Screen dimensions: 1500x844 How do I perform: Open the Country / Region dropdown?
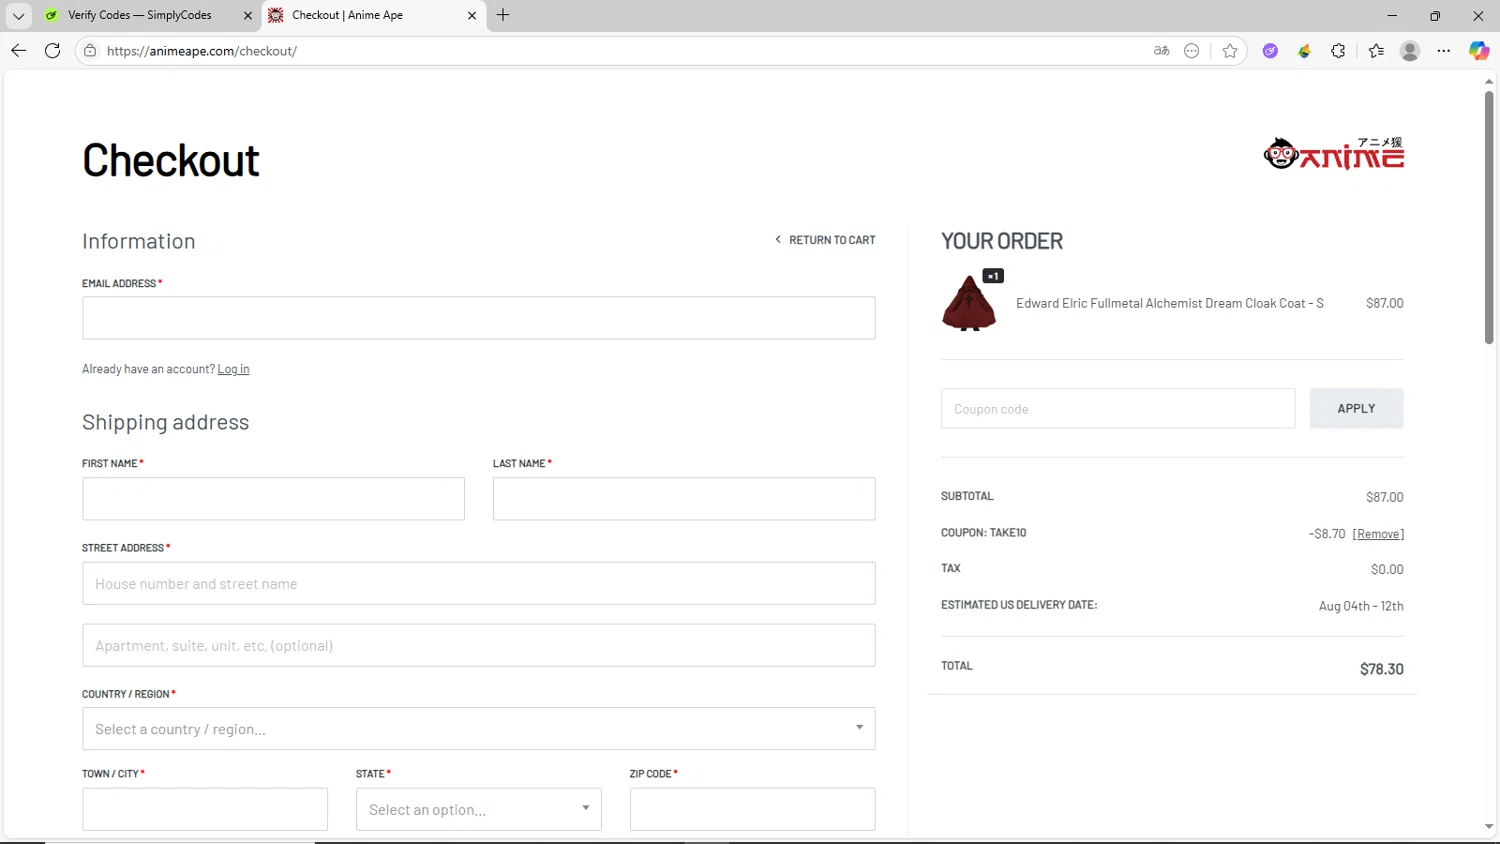[x=479, y=729]
